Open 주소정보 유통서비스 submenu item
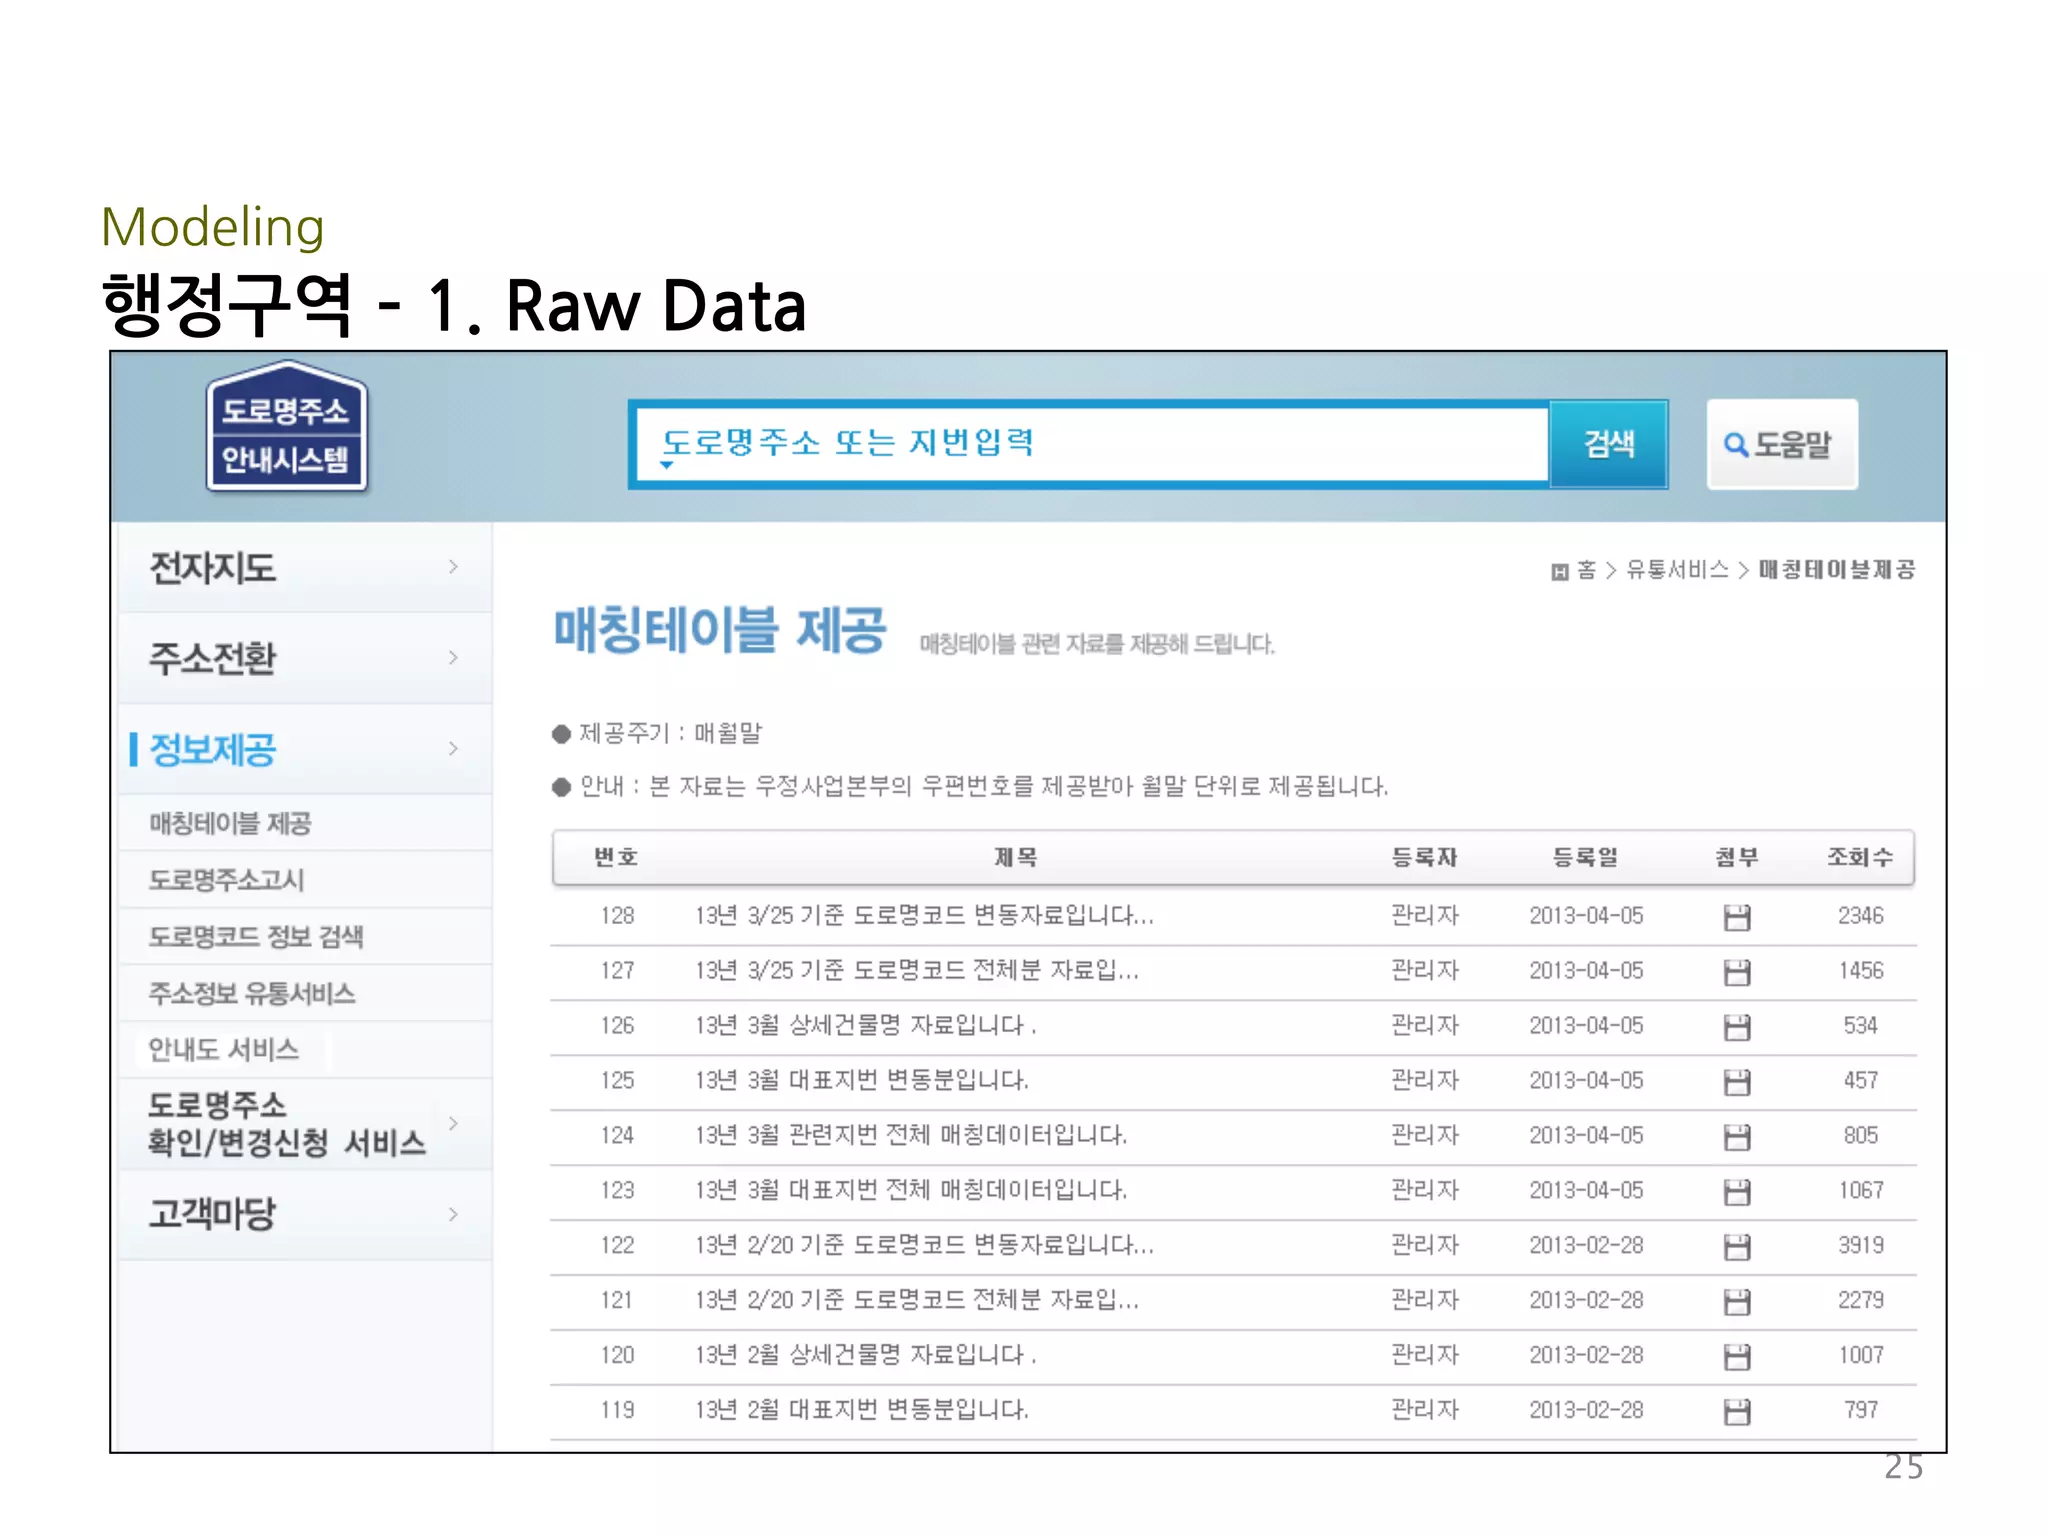2048x1536 pixels. tap(252, 994)
